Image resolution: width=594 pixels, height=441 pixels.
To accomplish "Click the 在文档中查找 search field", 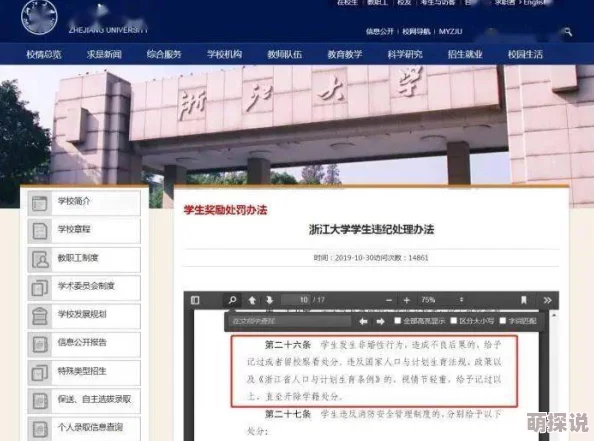I will [x=290, y=321].
